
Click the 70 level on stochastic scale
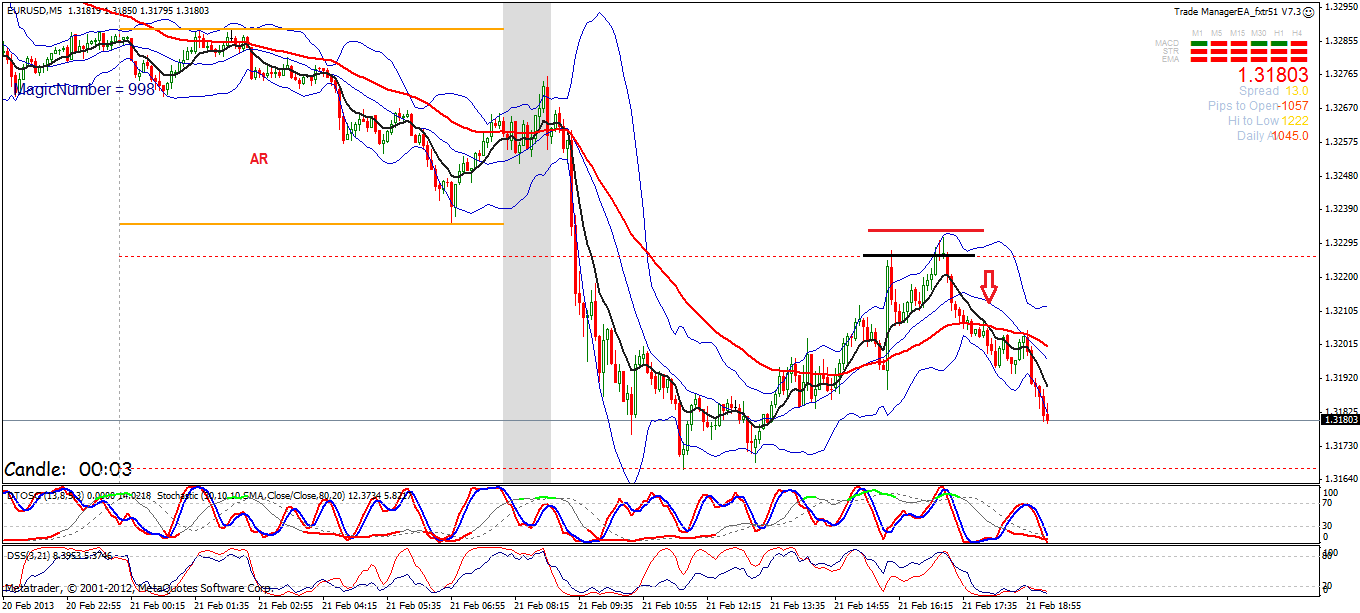(x=1328, y=504)
